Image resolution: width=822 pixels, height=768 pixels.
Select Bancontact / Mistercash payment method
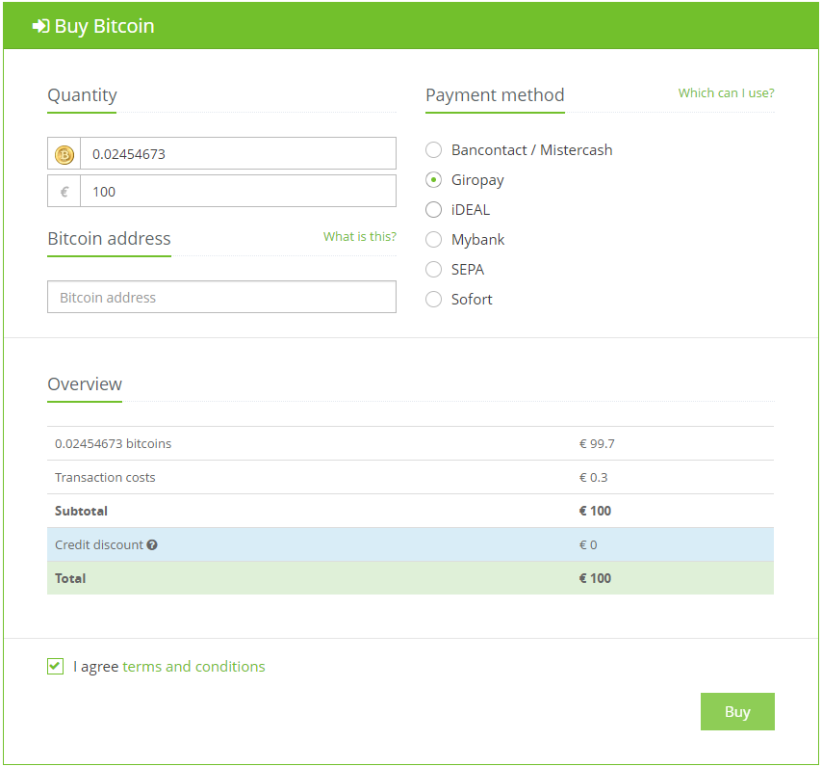(x=434, y=150)
